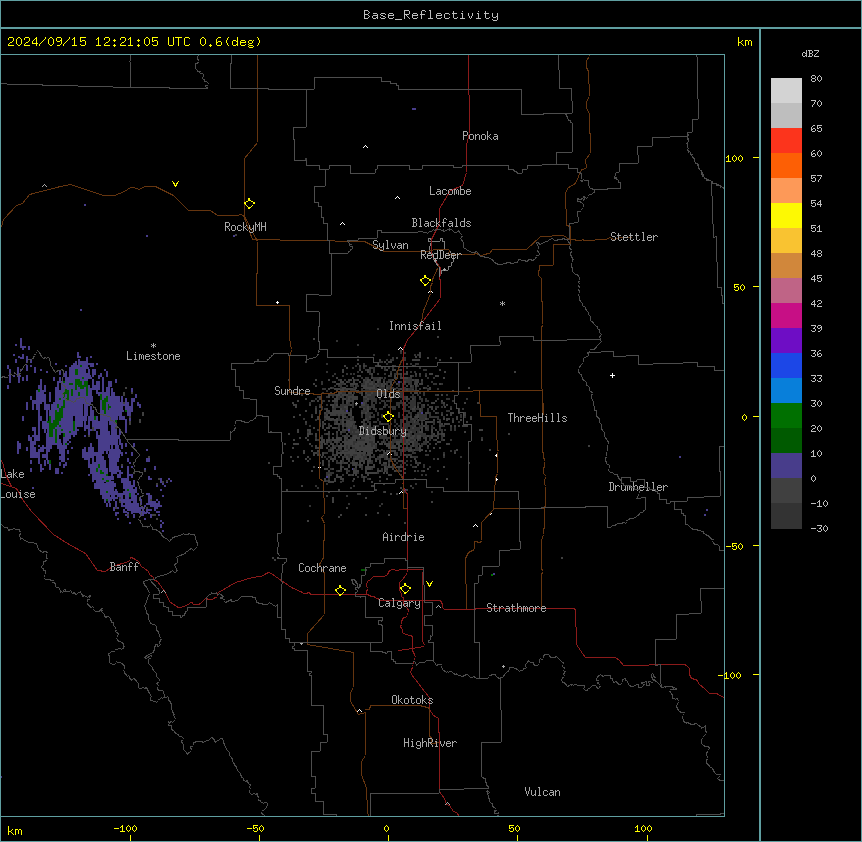Click the Strathmore label
Image resolution: width=862 pixels, height=842 pixels.
pos(516,608)
